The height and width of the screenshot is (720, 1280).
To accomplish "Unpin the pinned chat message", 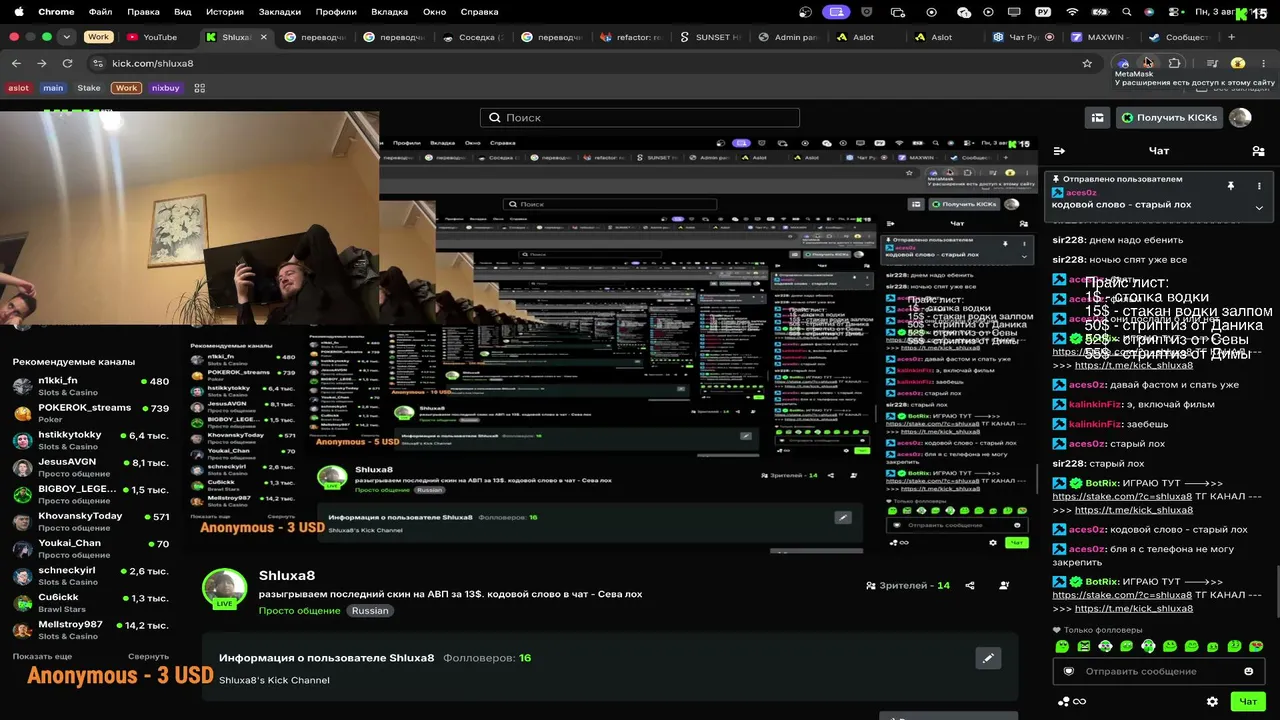I will tap(1231, 186).
